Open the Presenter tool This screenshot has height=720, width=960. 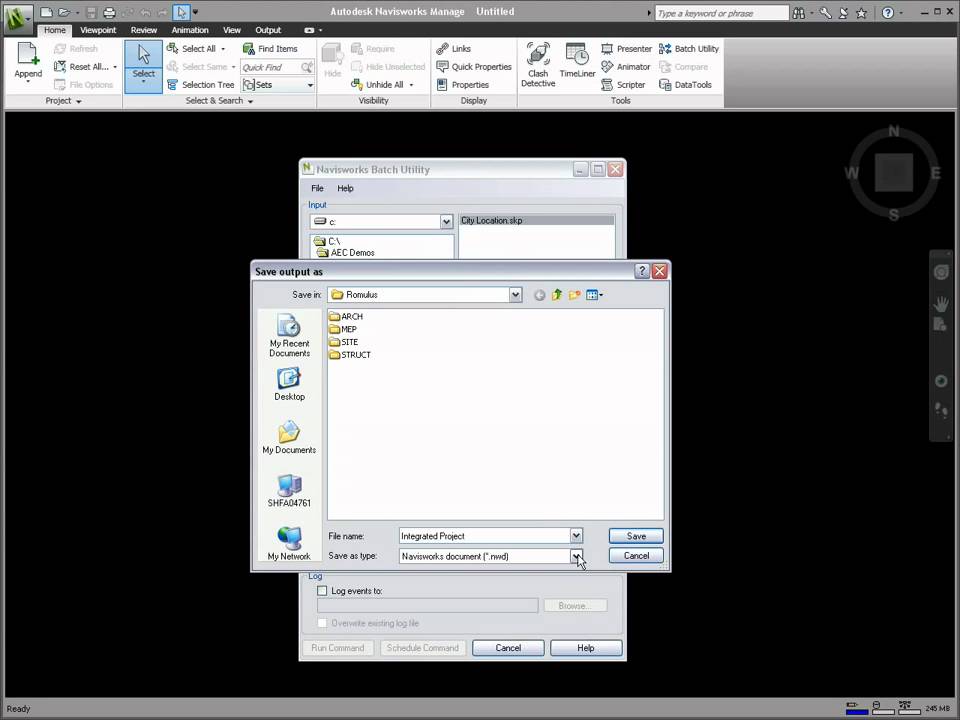click(626, 48)
